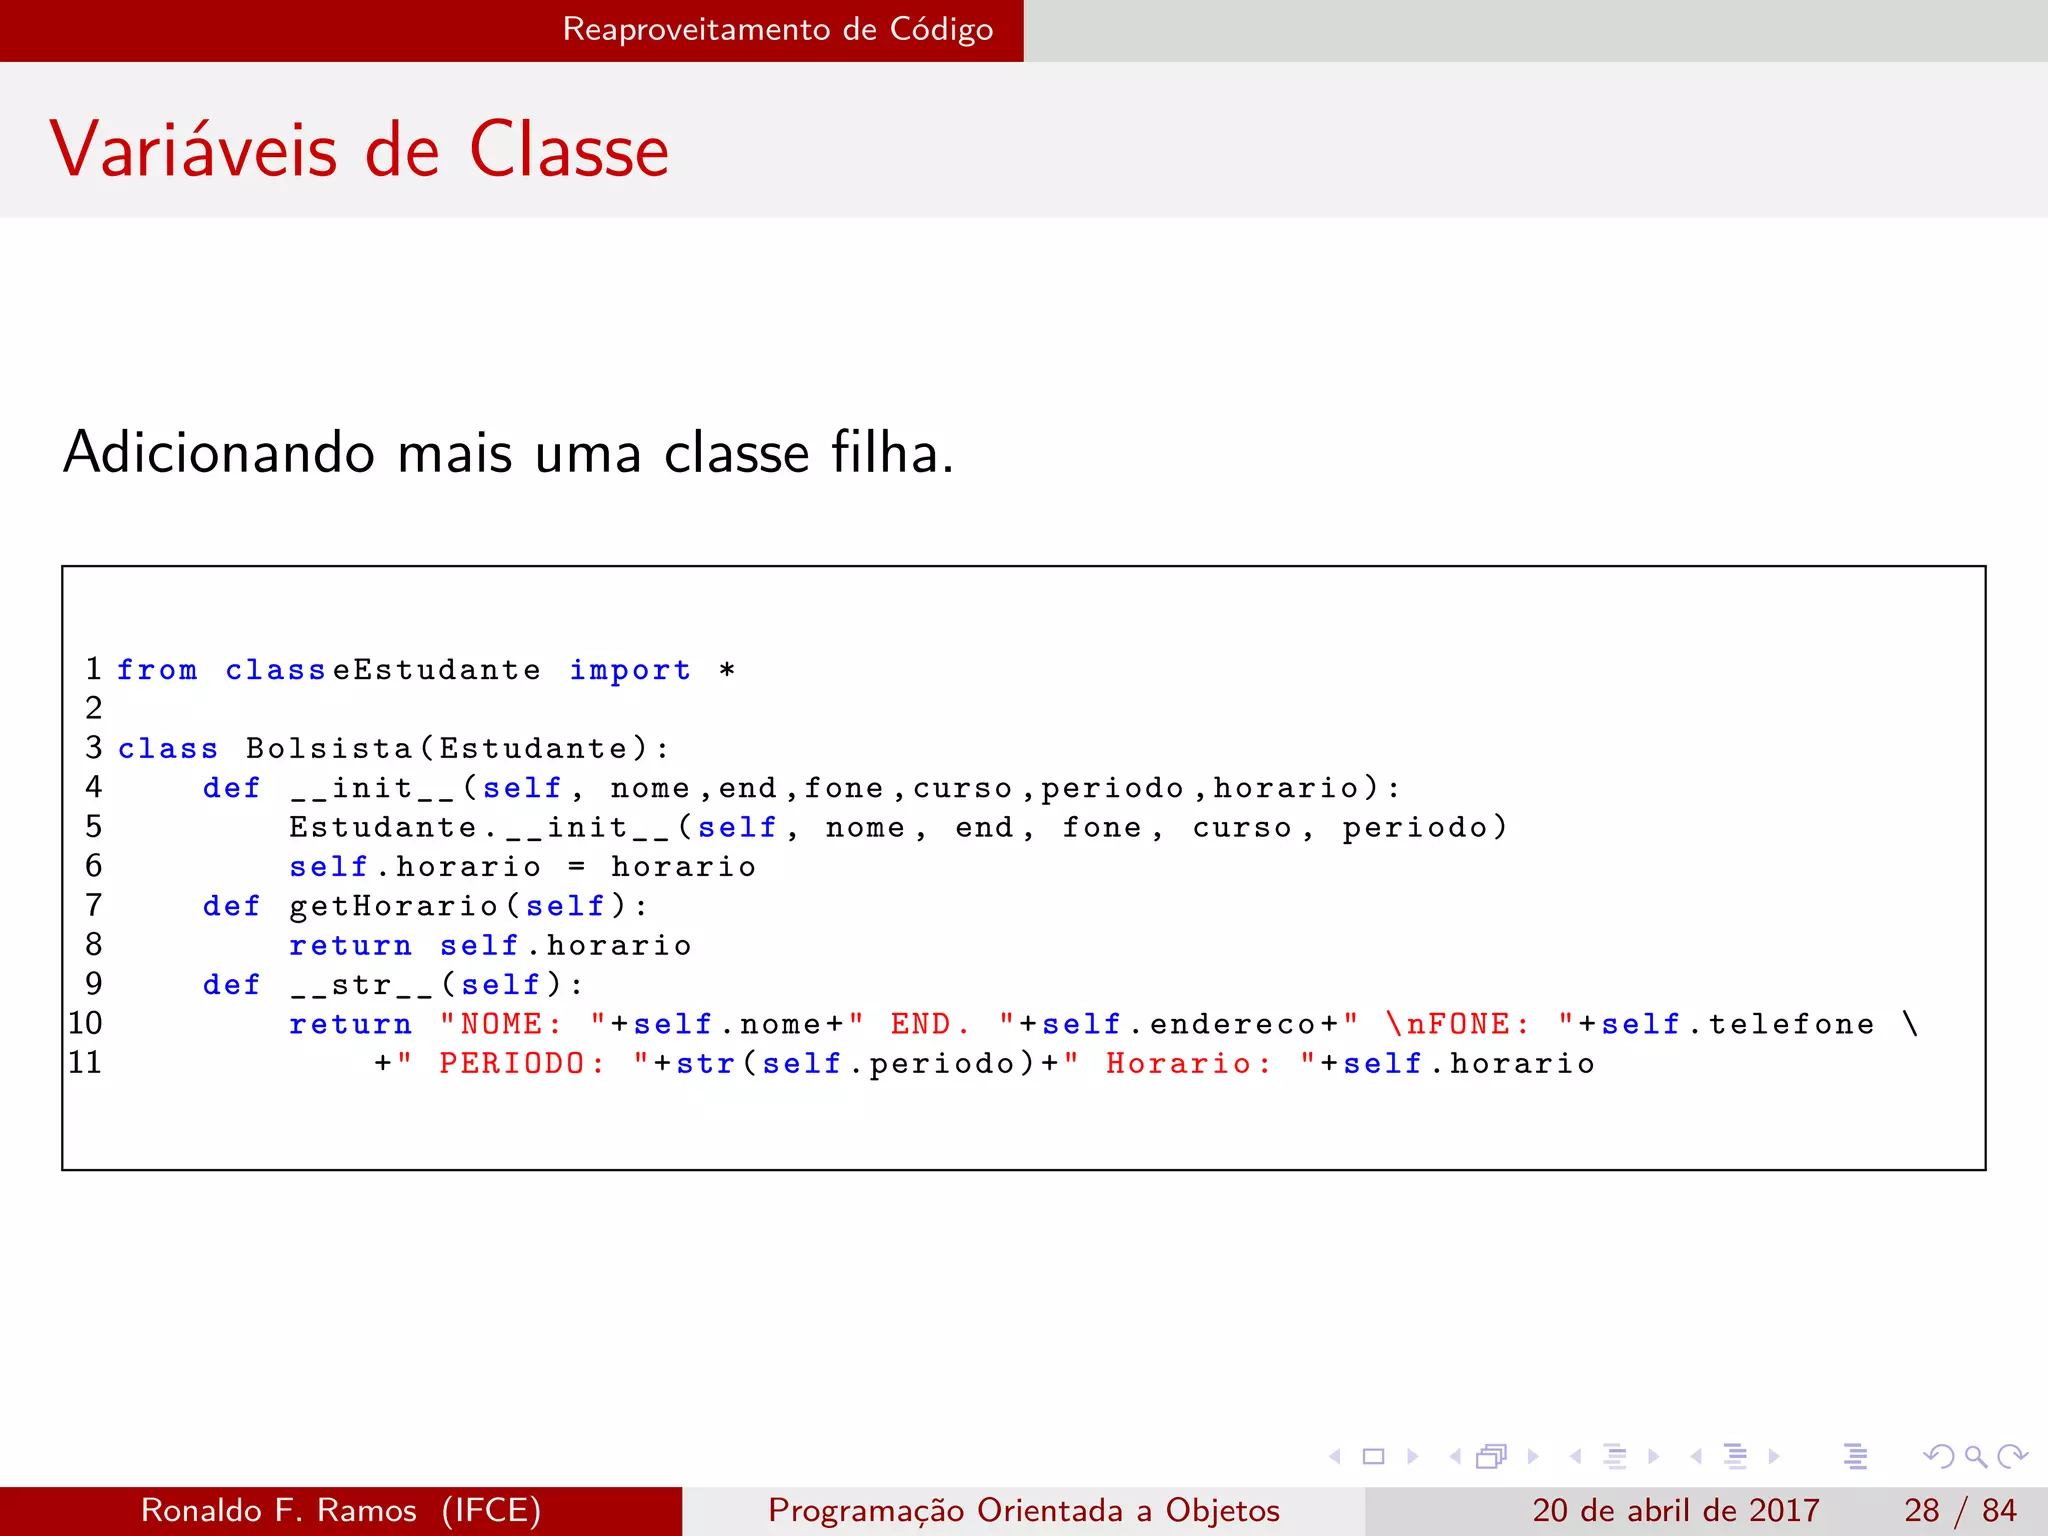
Task: Click line number 11 of the code listing
Action: [x=86, y=1062]
